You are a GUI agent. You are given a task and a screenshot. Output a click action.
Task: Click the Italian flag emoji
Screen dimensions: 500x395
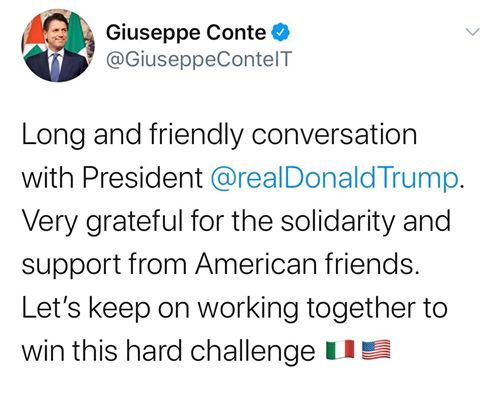(340, 350)
